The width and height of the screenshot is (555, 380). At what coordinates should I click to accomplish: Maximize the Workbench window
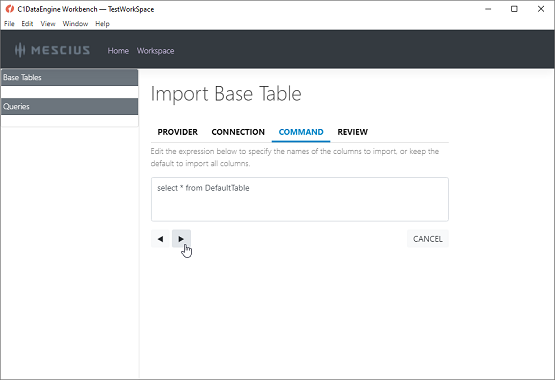point(514,9)
